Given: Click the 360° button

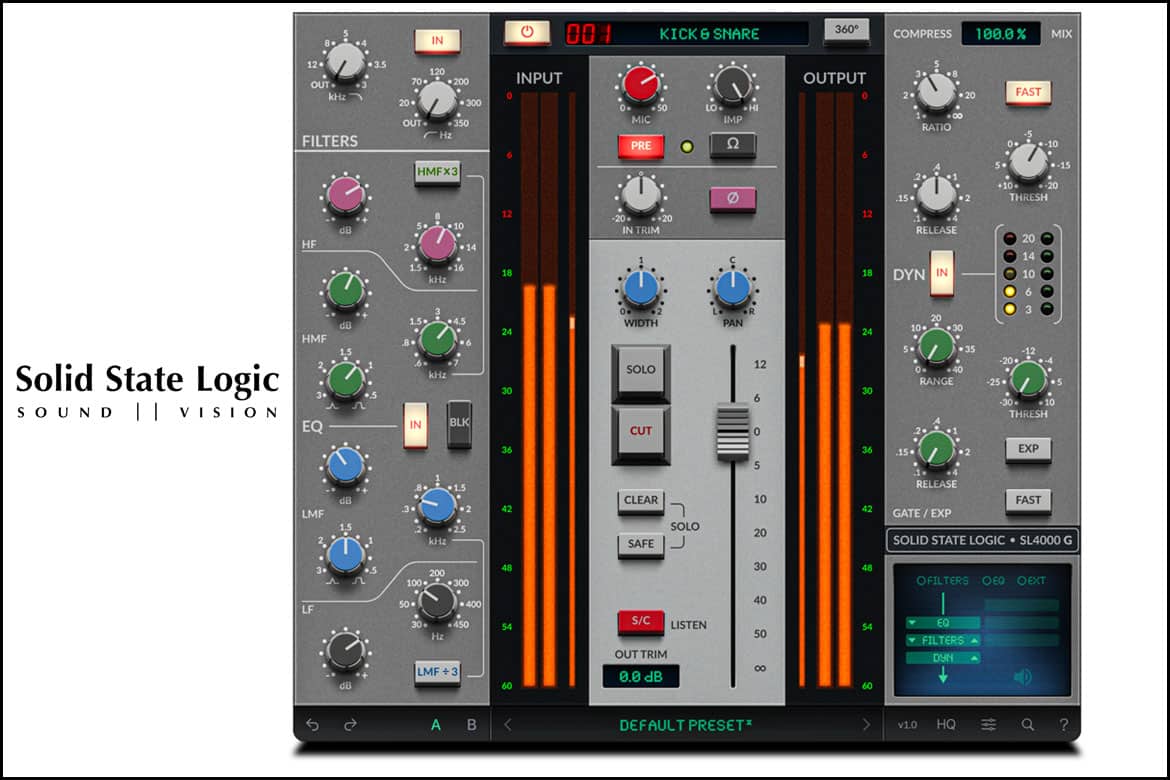Looking at the screenshot, I should pos(846,30).
